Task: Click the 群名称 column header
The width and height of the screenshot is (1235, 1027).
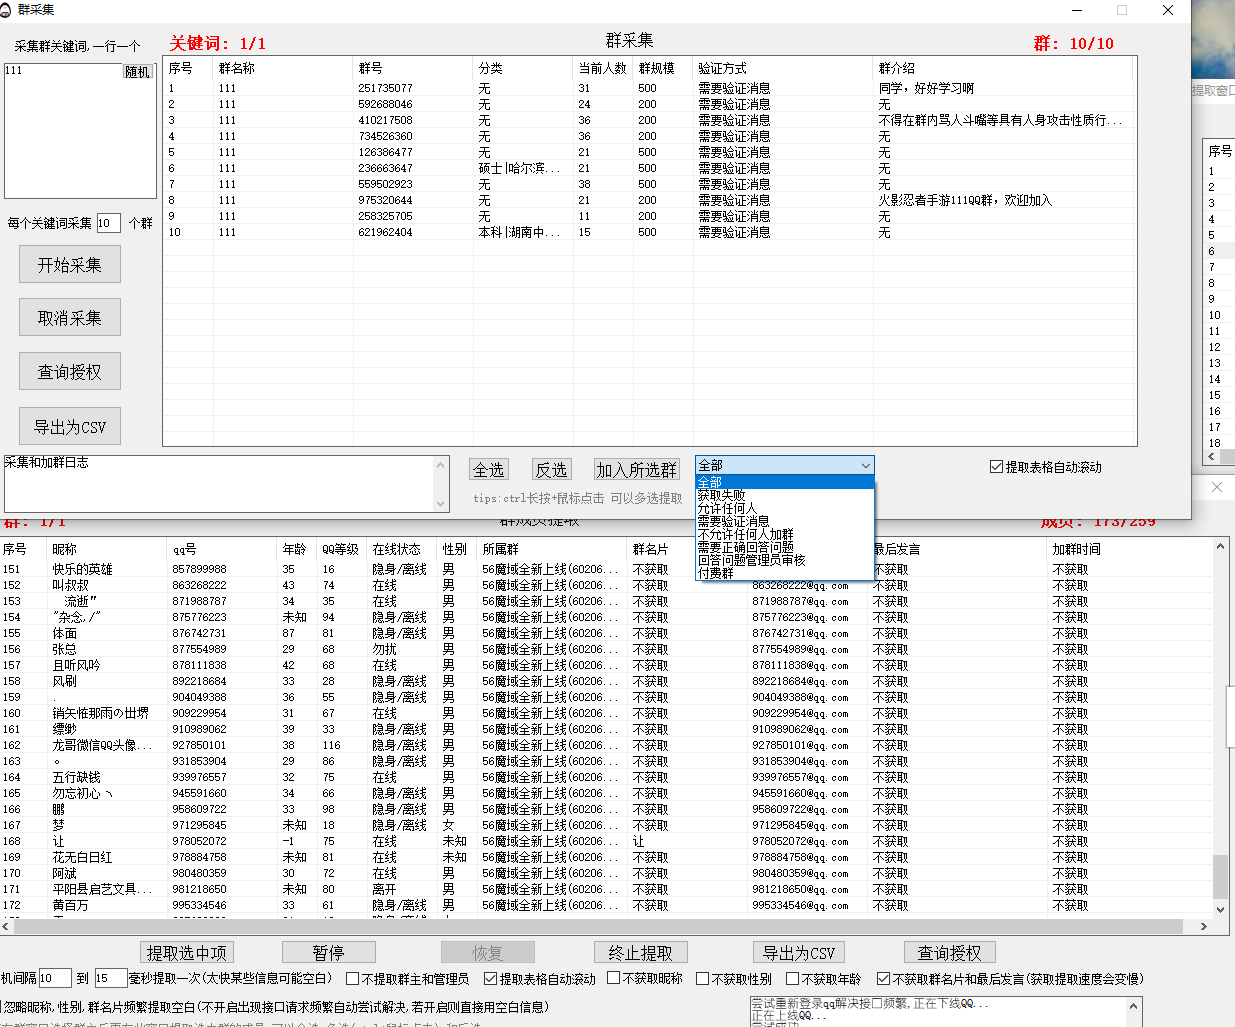Action: click(x=237, y=68)
